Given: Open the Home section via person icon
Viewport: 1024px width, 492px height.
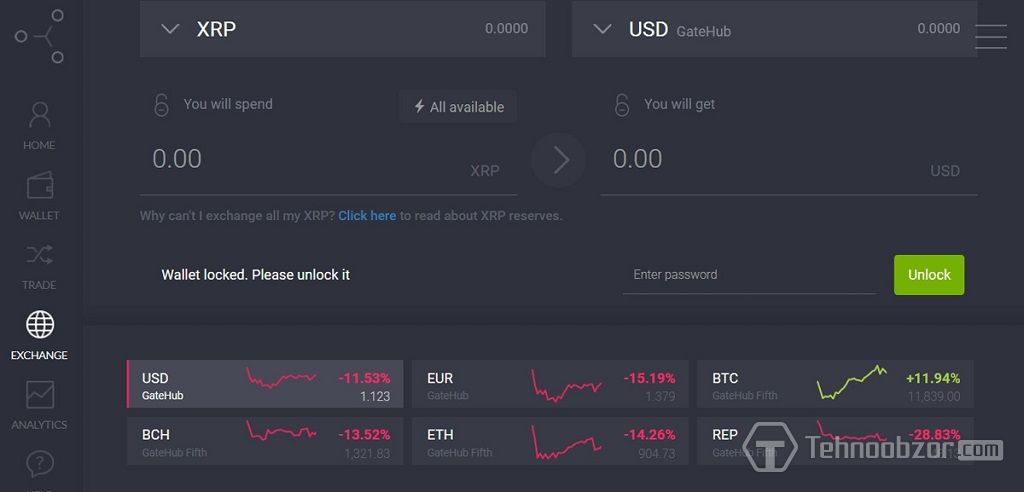Looking at the screenshot, I should (39, 115).
